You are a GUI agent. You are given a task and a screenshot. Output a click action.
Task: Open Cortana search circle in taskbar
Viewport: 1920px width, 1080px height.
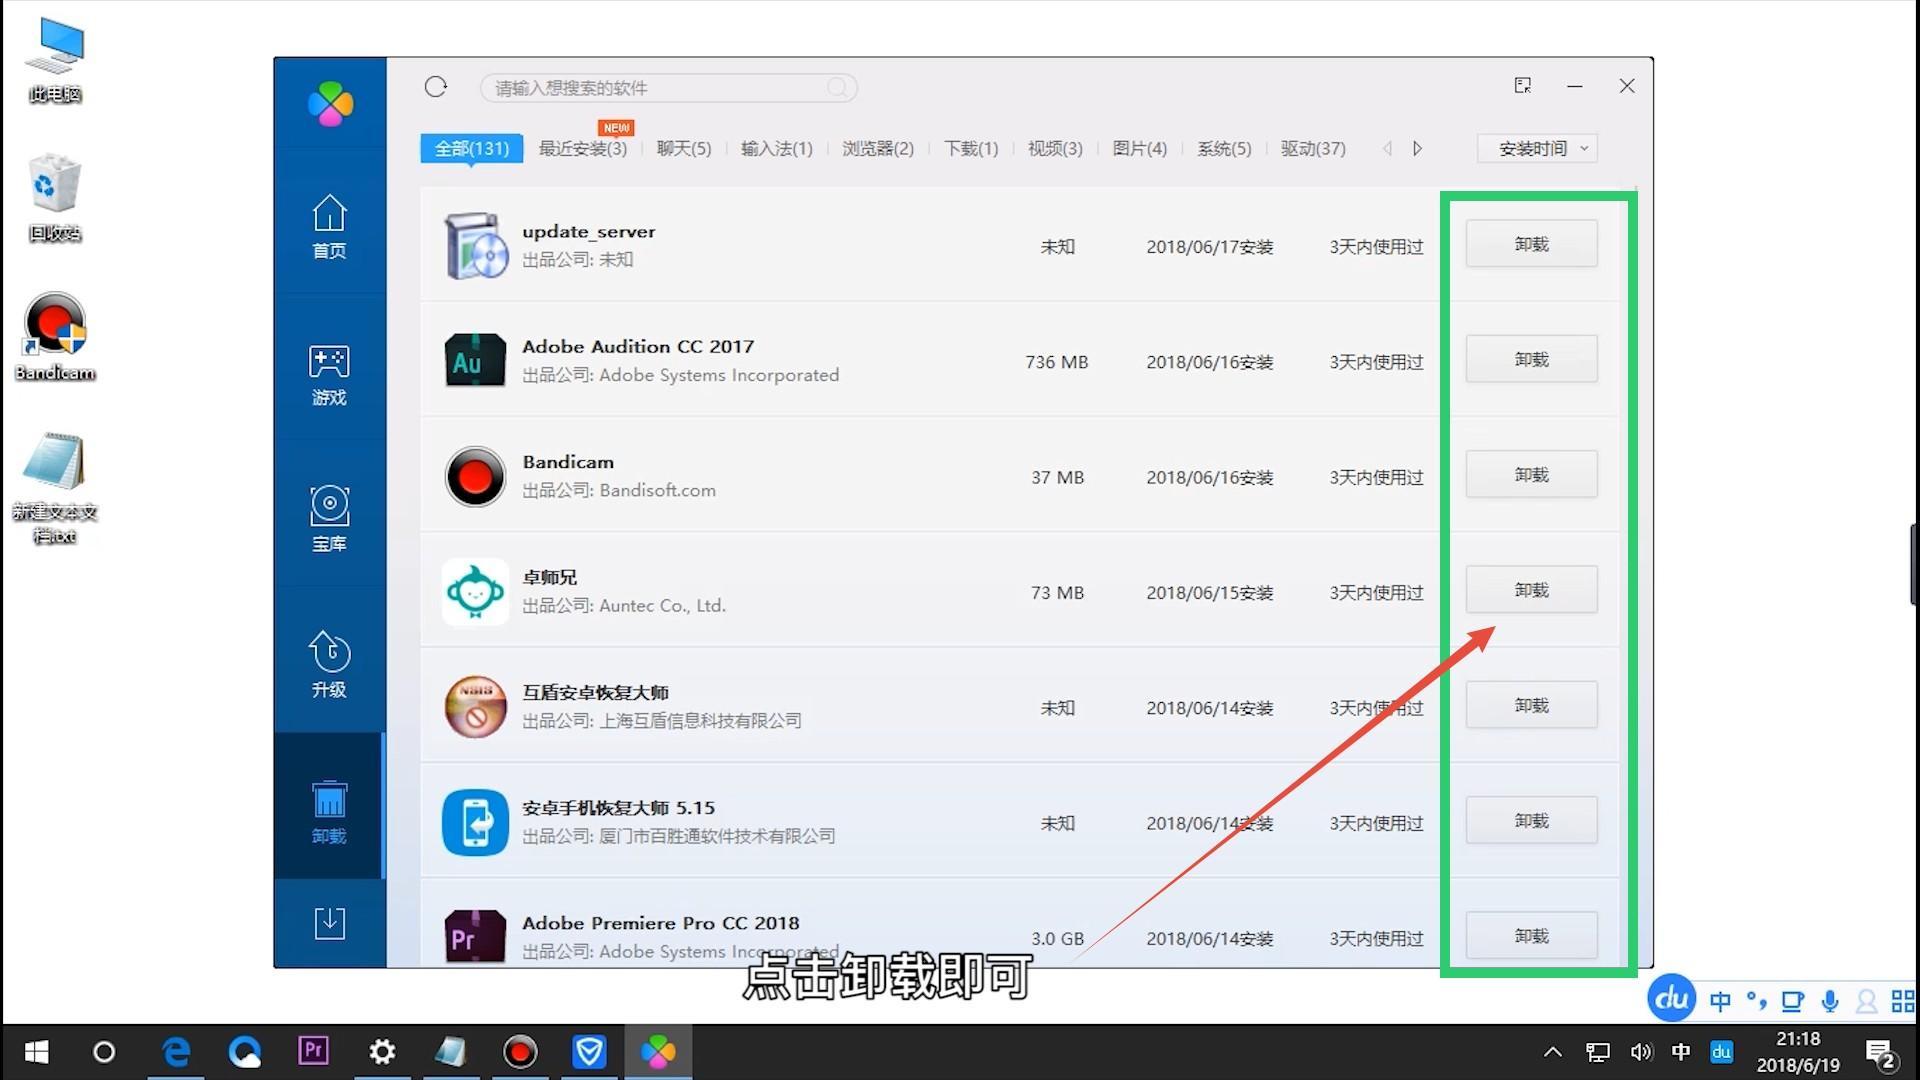[x=104, y=1052]
